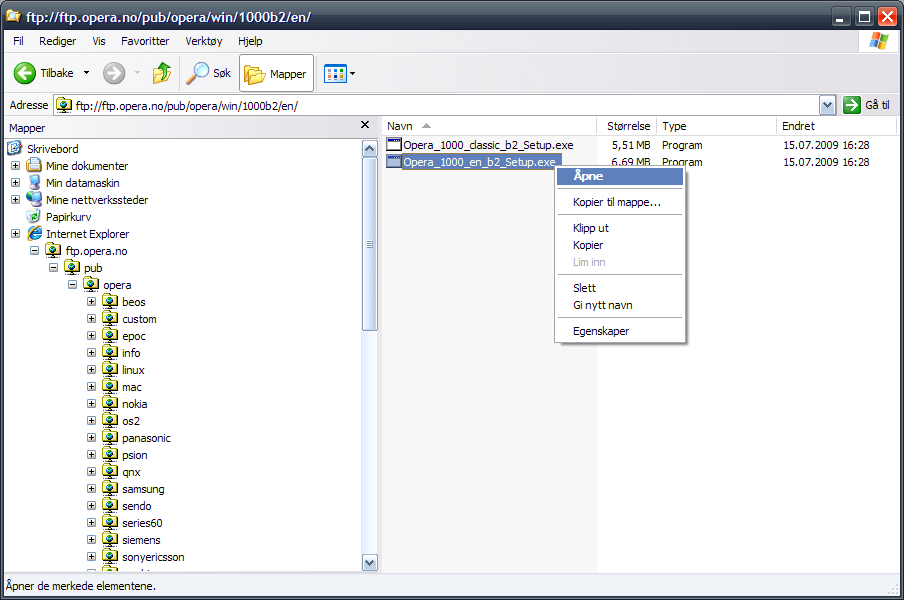Image resolution: width=904 pixels, height=600 pixels.
Task: Open the Hjelp menu
Action: pos(250,41)
